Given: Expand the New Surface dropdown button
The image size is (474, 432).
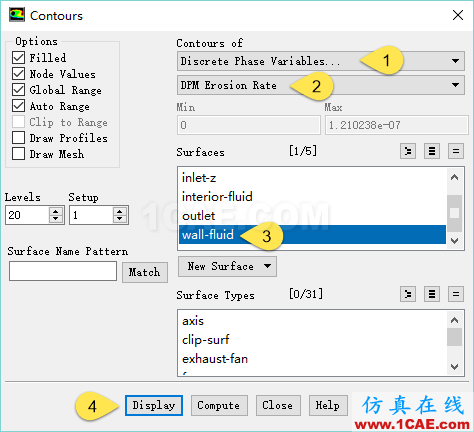Looking at the screenshot, I should 227,266.
